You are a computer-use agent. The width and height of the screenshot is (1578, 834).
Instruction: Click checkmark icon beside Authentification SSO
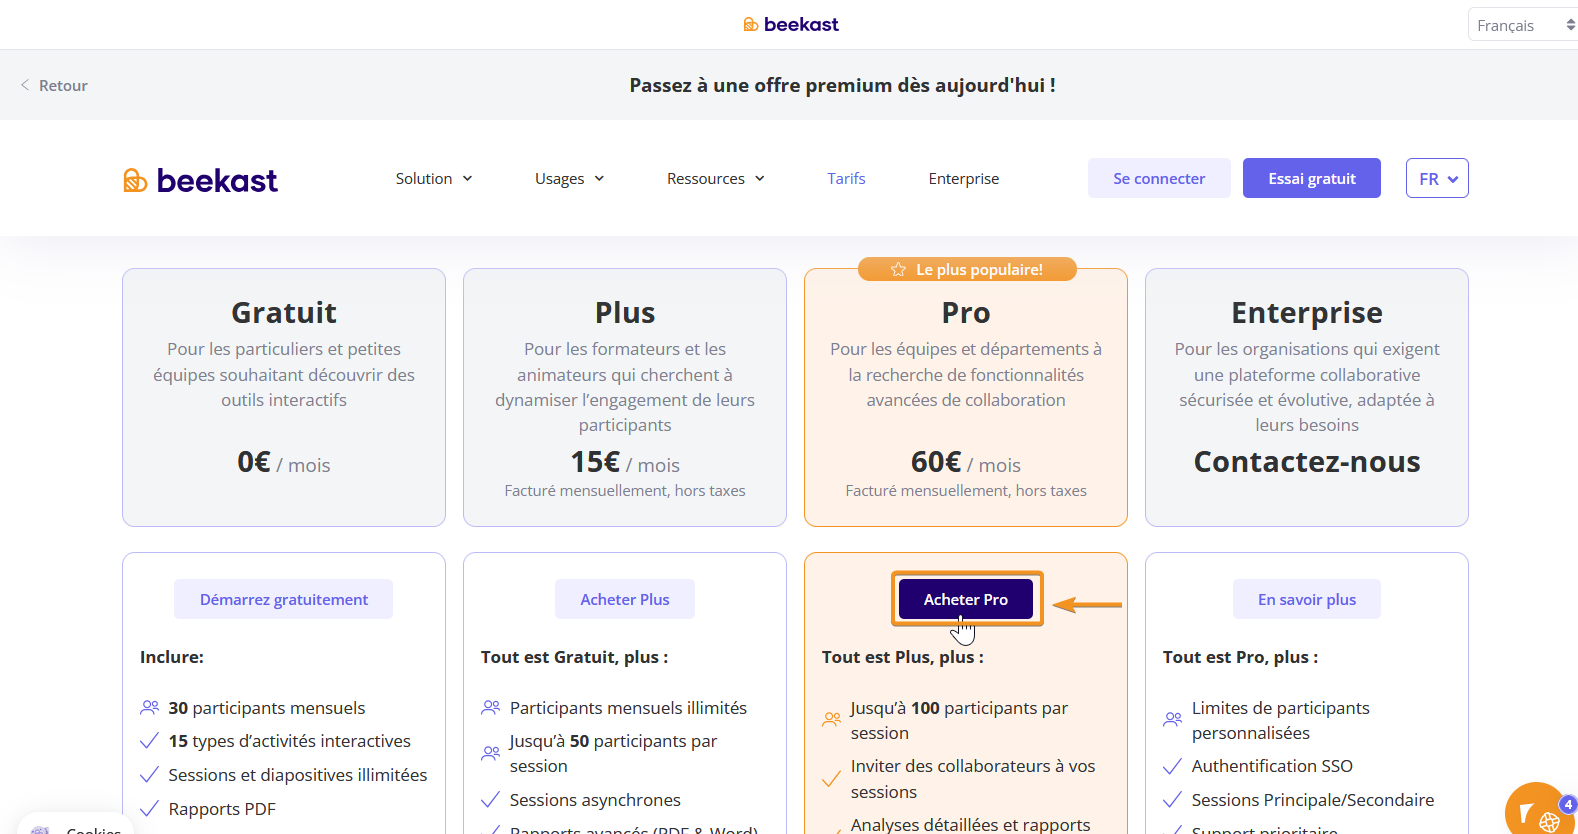[x=1172, y=766]
